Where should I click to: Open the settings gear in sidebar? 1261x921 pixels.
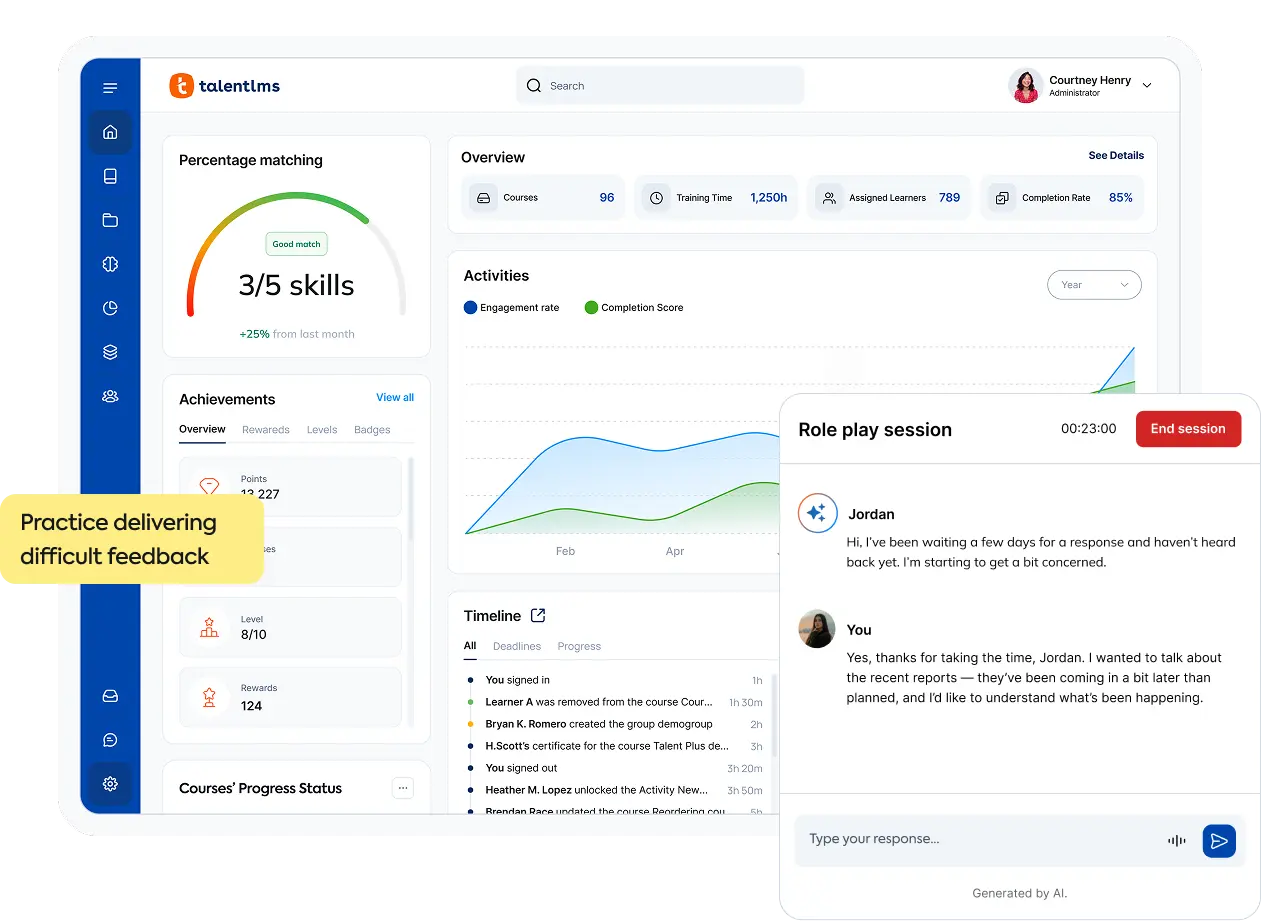pos(110,784)
